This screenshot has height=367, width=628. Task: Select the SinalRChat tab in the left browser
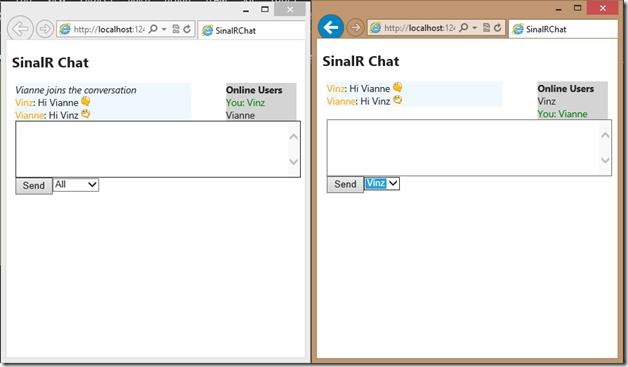point(251,30)
